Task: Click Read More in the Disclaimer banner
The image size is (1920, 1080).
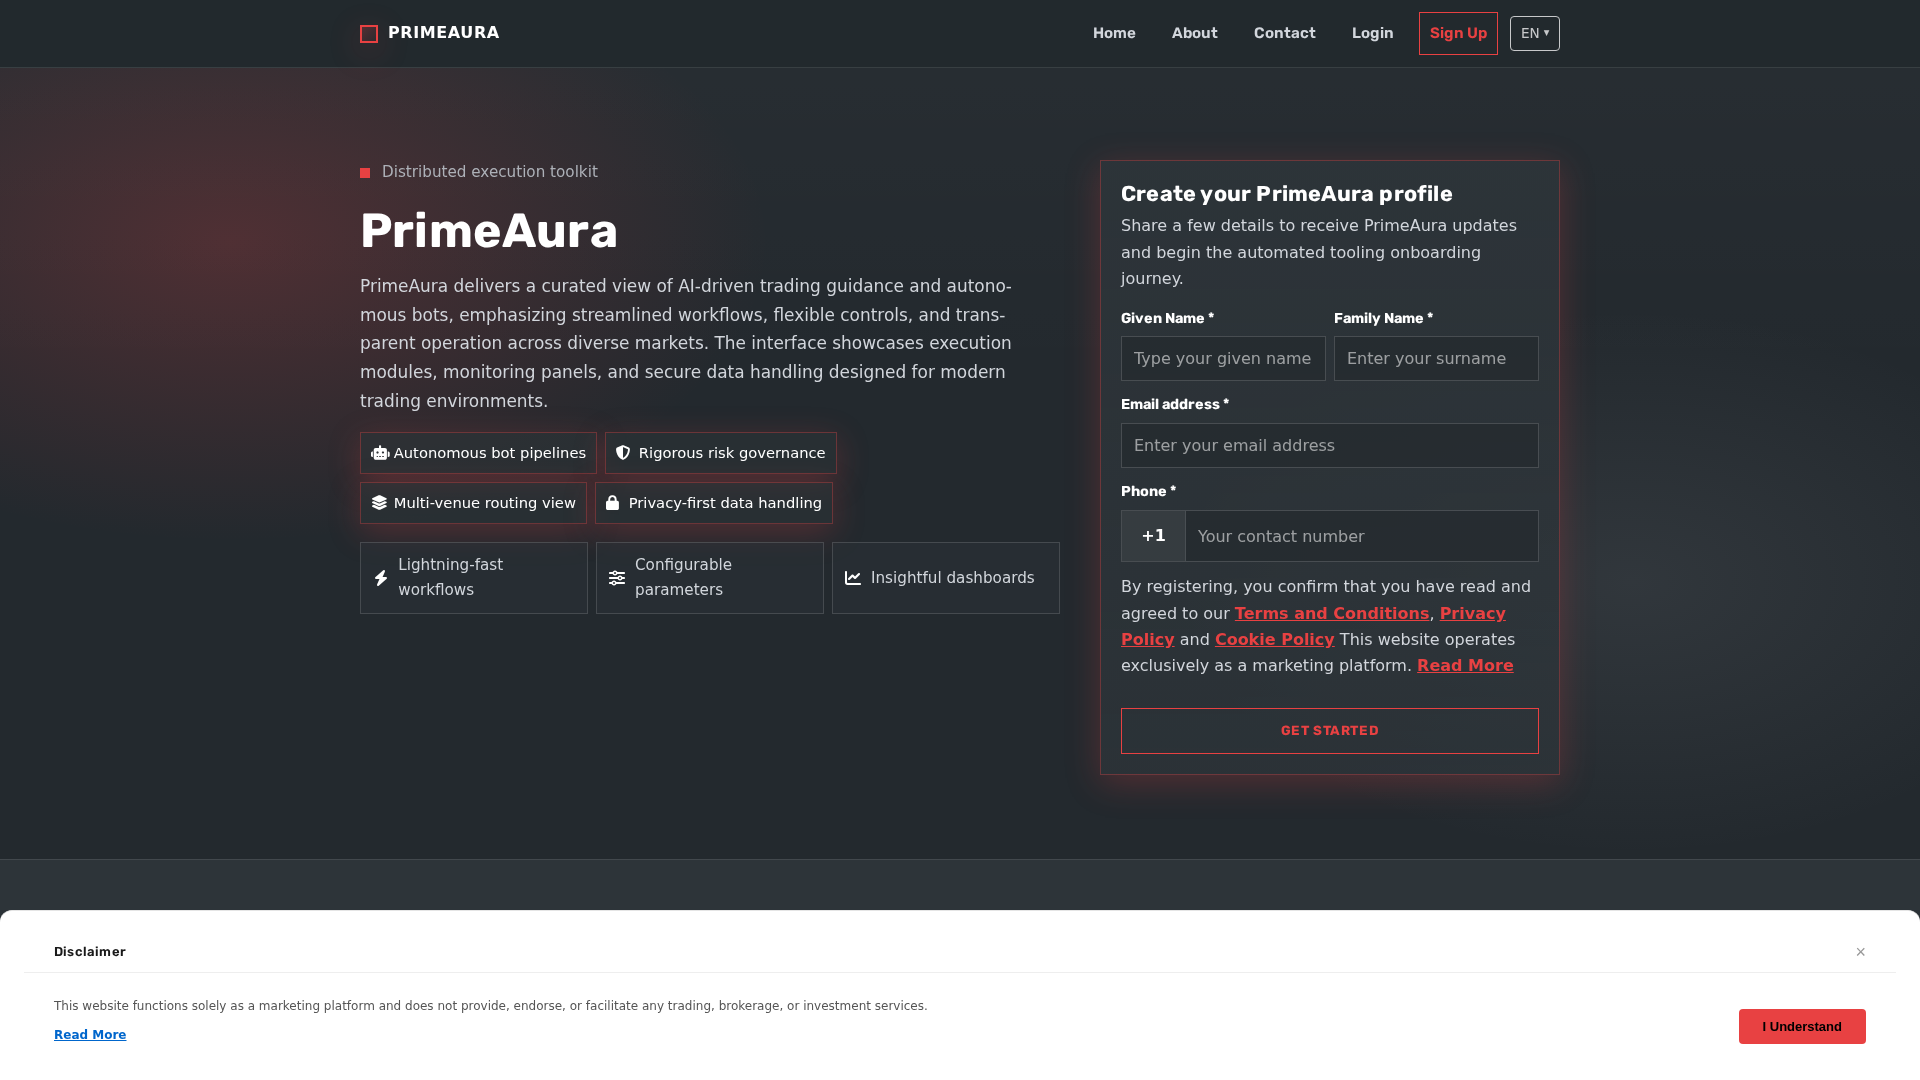Action: click(90, 1035)
